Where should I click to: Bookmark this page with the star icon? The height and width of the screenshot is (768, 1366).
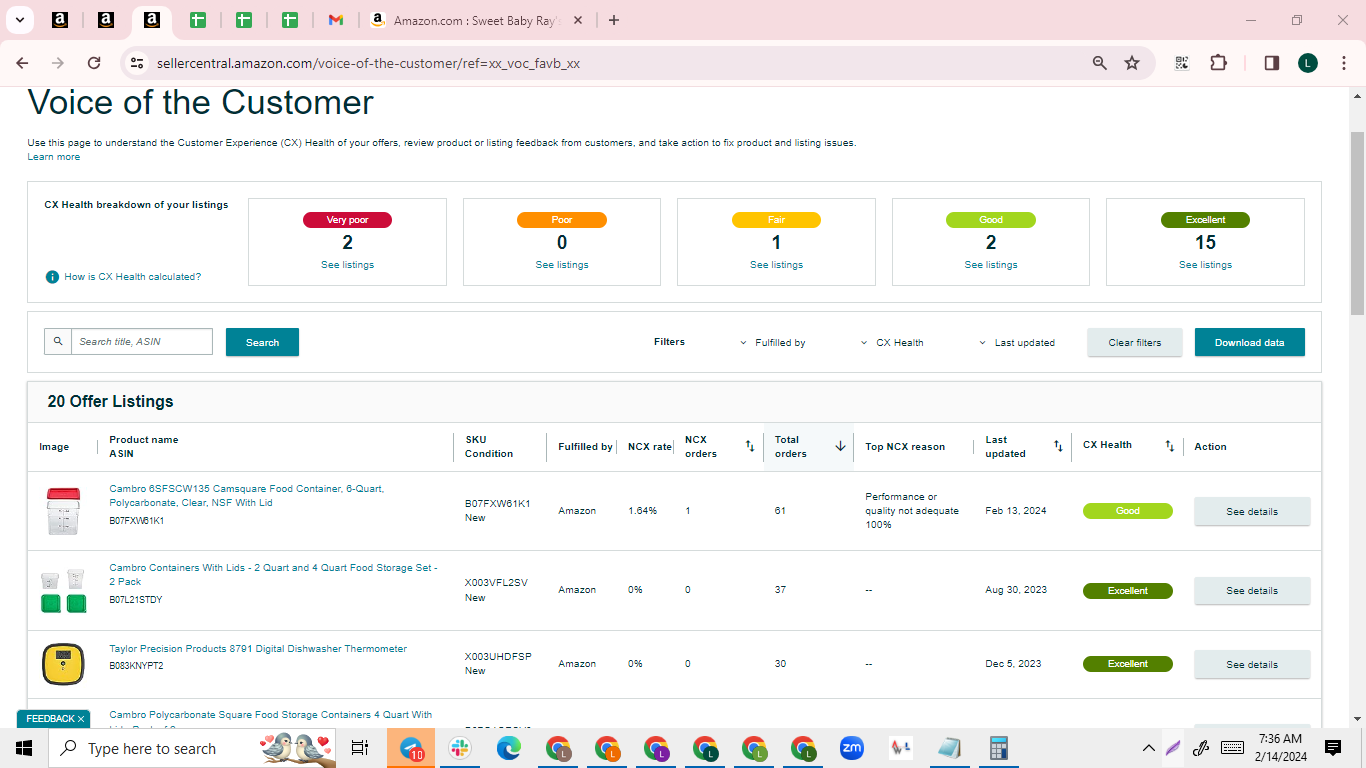coord(1132,63)
